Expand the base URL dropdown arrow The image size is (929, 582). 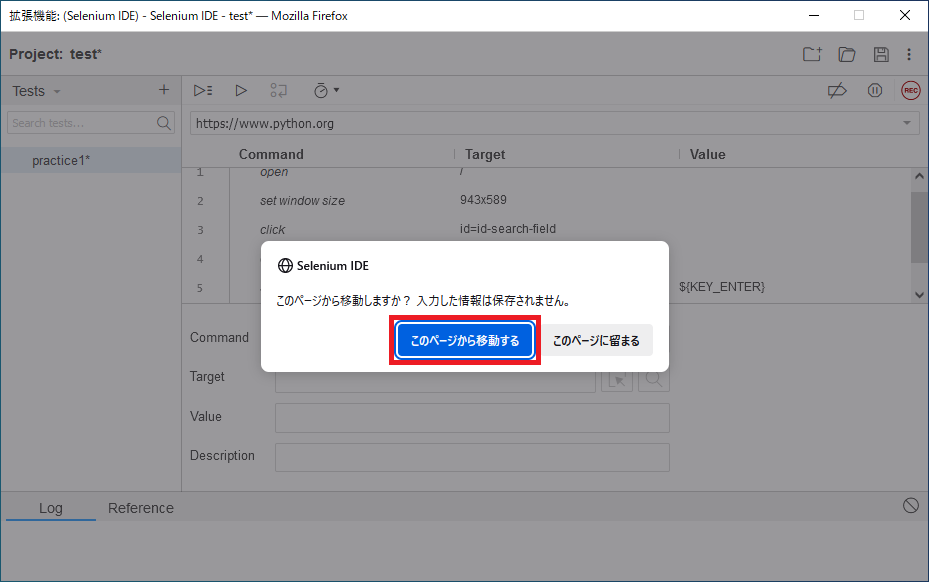click(906, 123)
